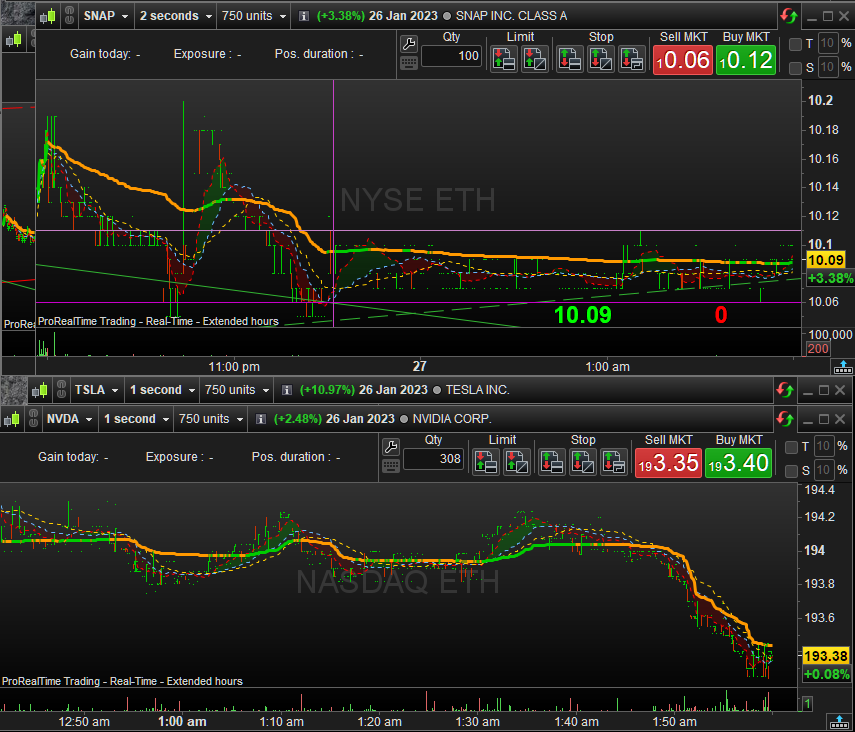Click the S percent field in NVDA panel
855x732 pixels.
click(823, 470)
